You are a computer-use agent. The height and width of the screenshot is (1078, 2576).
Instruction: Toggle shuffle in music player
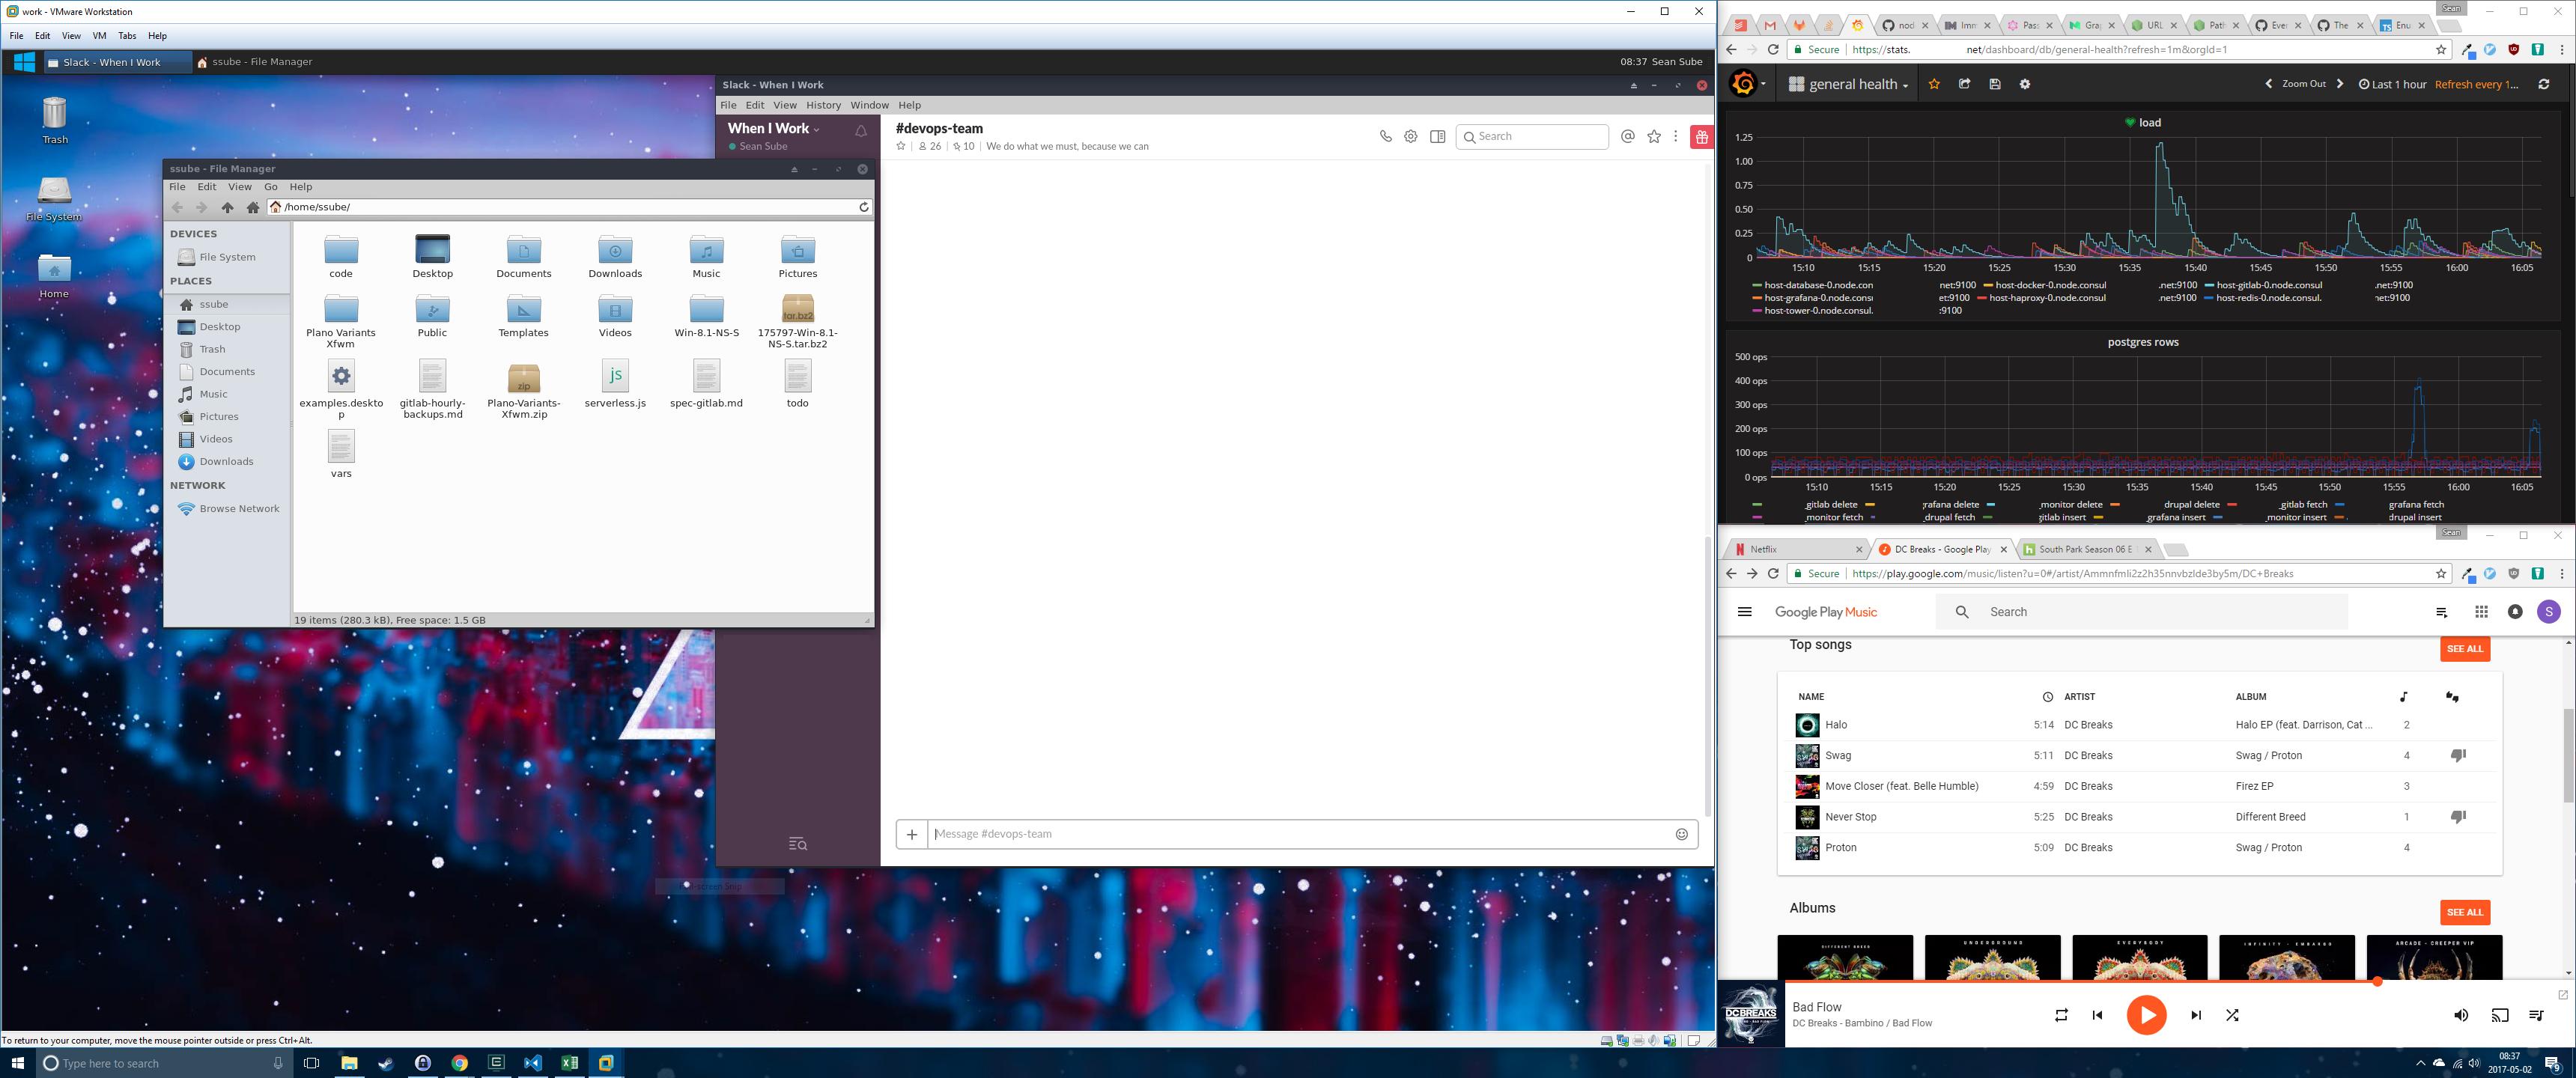click(2232, 1015)
